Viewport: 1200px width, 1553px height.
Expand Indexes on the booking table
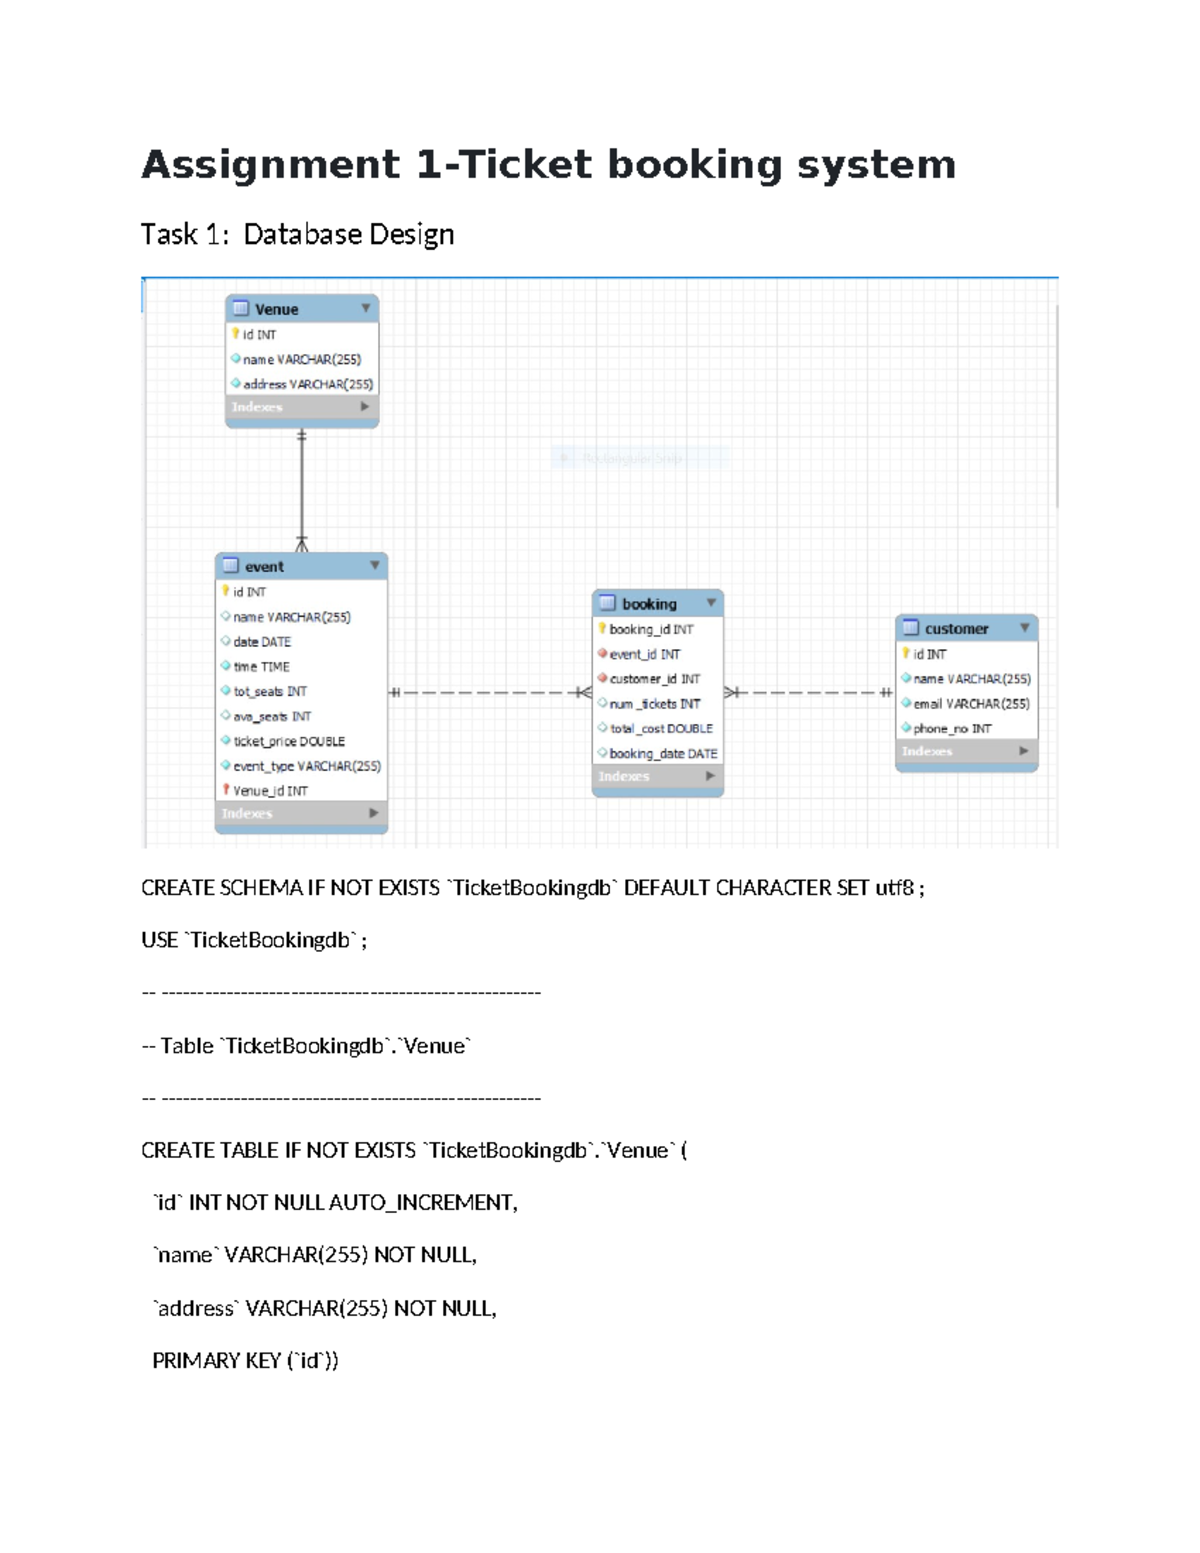[710, 775]
